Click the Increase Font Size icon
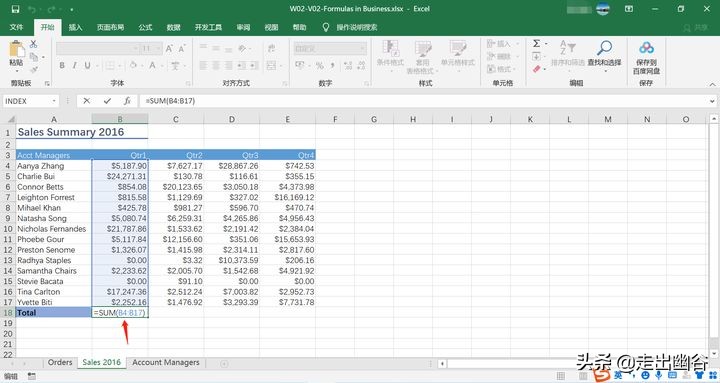This screenshot has height=383, width=720. [169, 48]
